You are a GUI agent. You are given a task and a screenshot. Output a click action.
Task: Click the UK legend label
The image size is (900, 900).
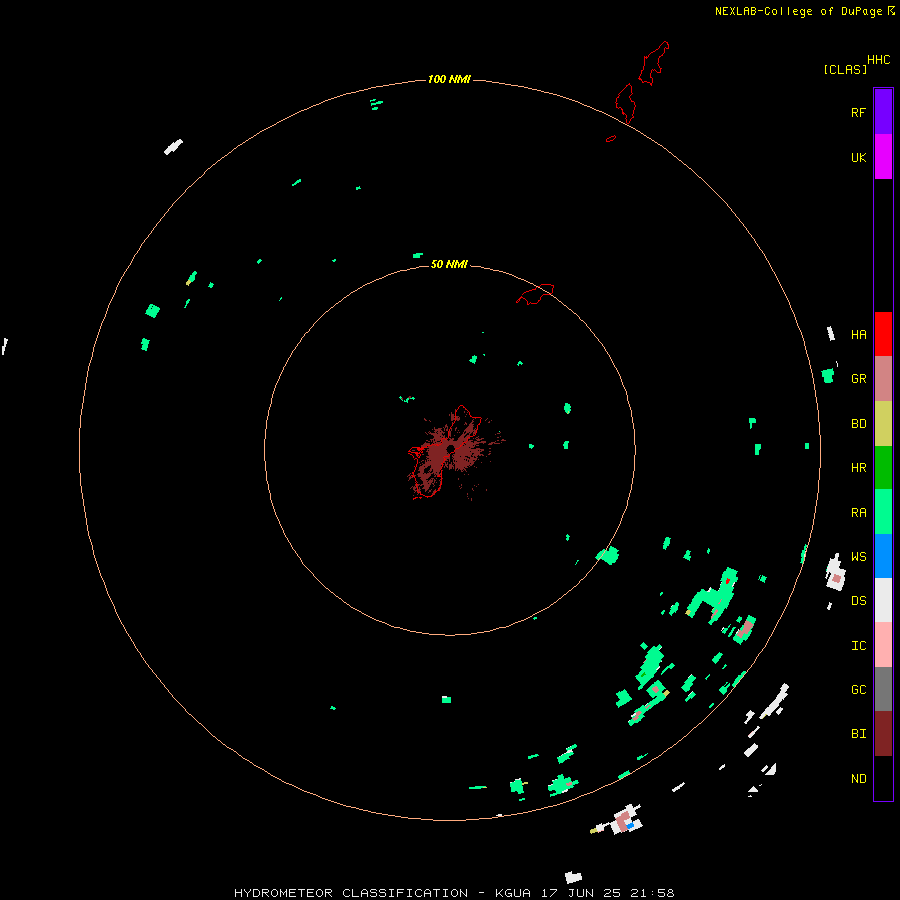(x=859, y=158)
